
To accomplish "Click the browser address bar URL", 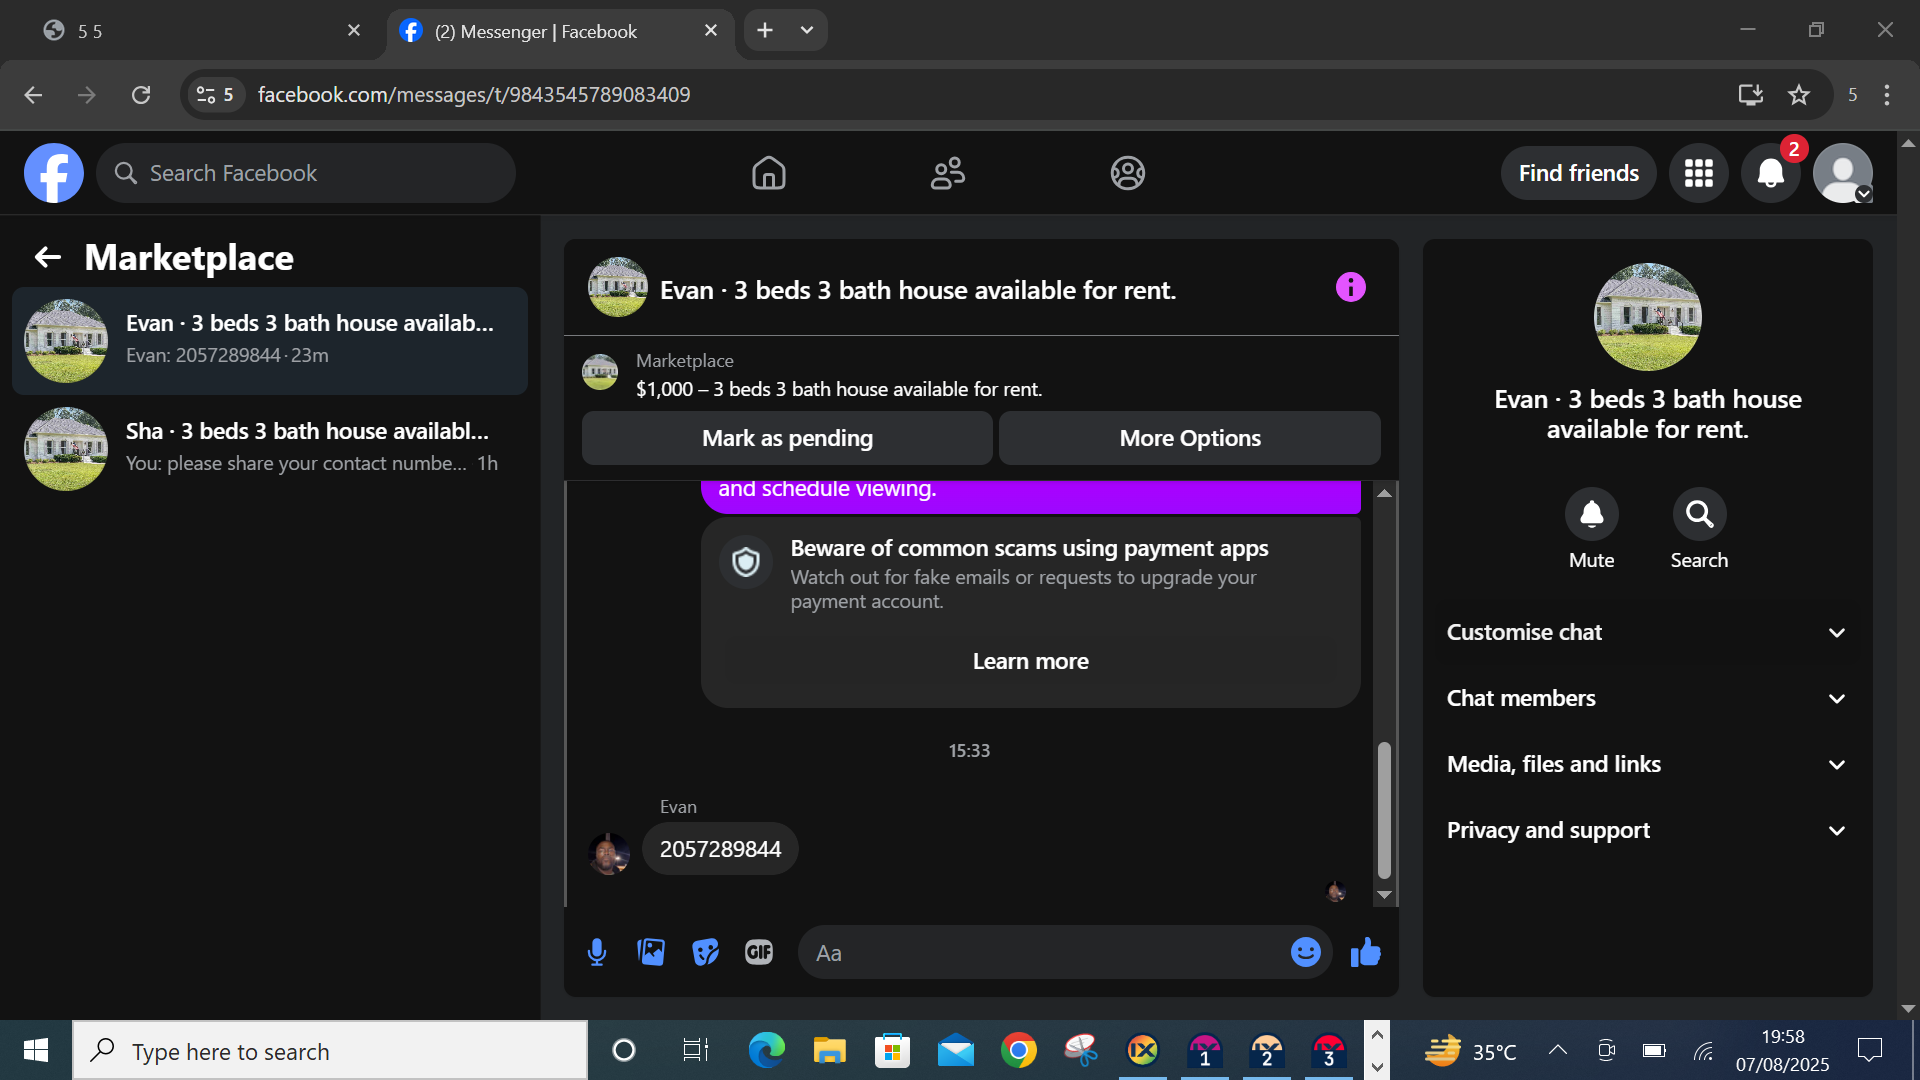I will (x=474, y=95).
